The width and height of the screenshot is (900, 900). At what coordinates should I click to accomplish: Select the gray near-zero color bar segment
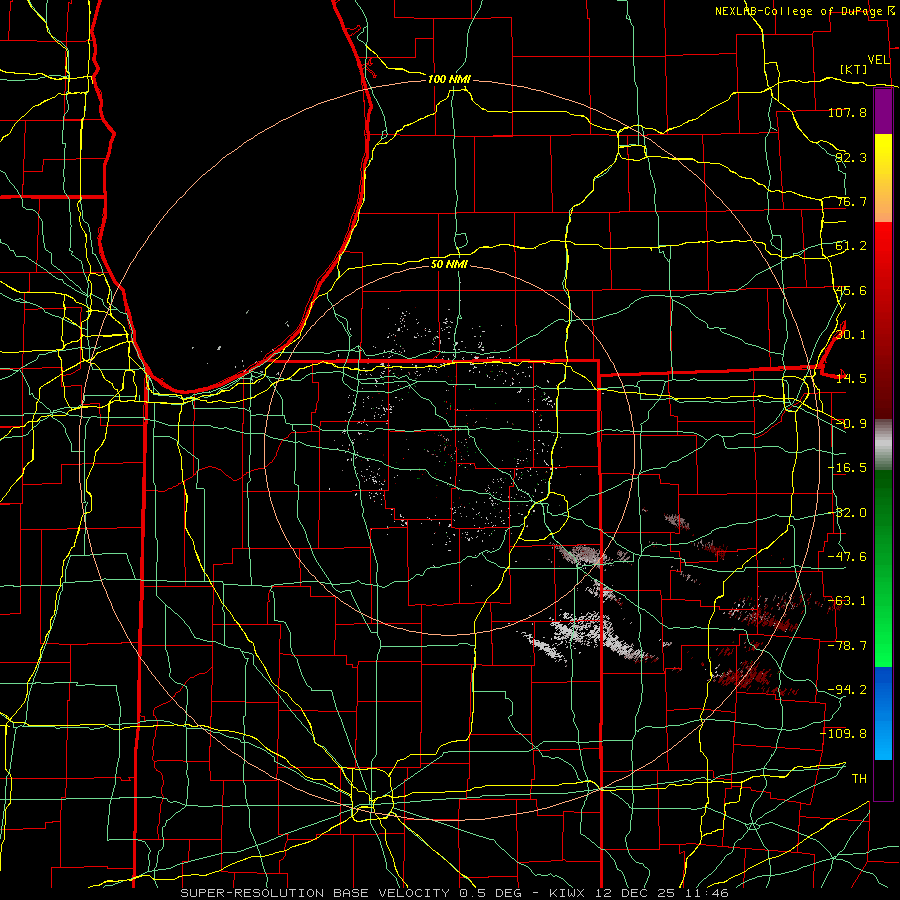click(x=883, y=444)
